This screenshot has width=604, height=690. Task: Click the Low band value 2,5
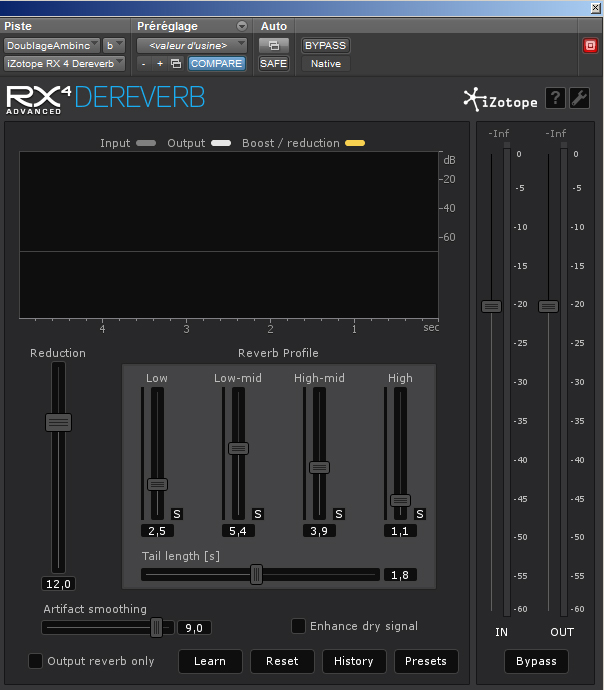pos(157,531)
